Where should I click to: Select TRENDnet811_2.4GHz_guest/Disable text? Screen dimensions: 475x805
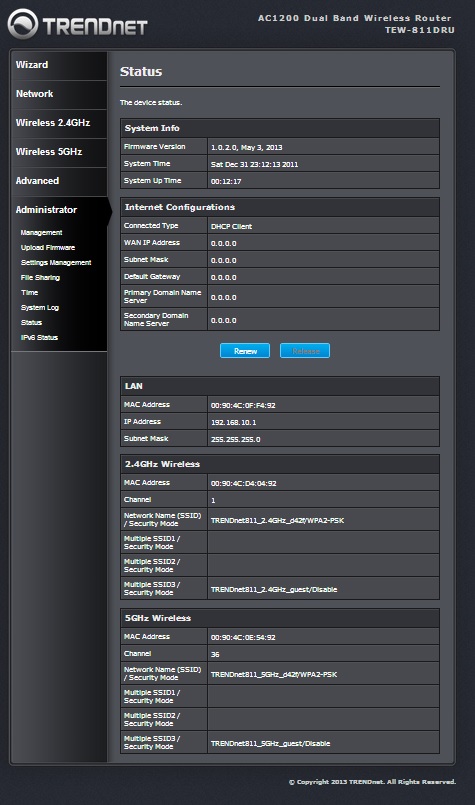(274, 589)
